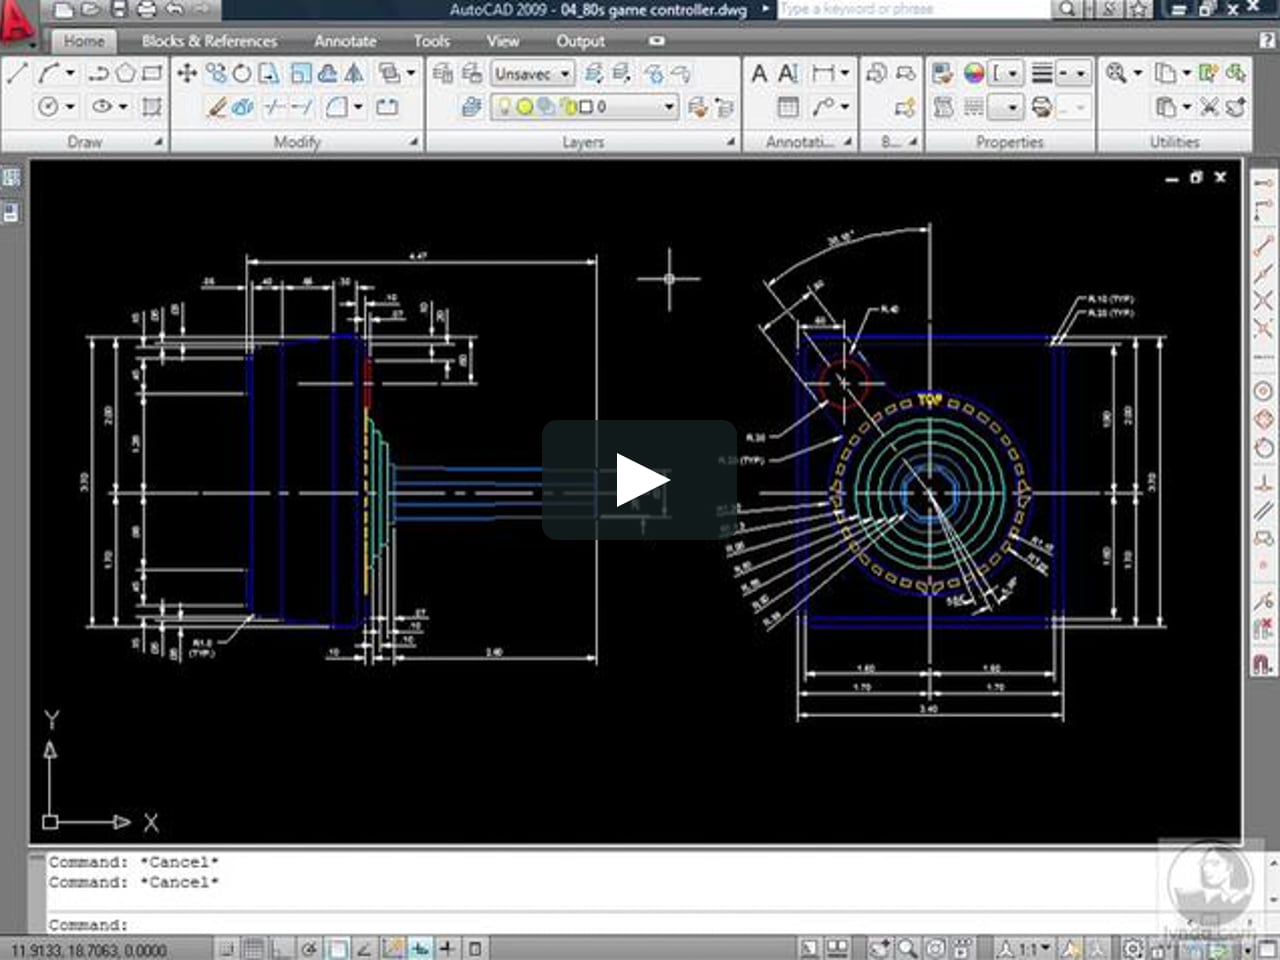The height and width of the screenshot is (960, 1280).
Task: Select the Scale tool in Modify panel
Action: [300, 73]
